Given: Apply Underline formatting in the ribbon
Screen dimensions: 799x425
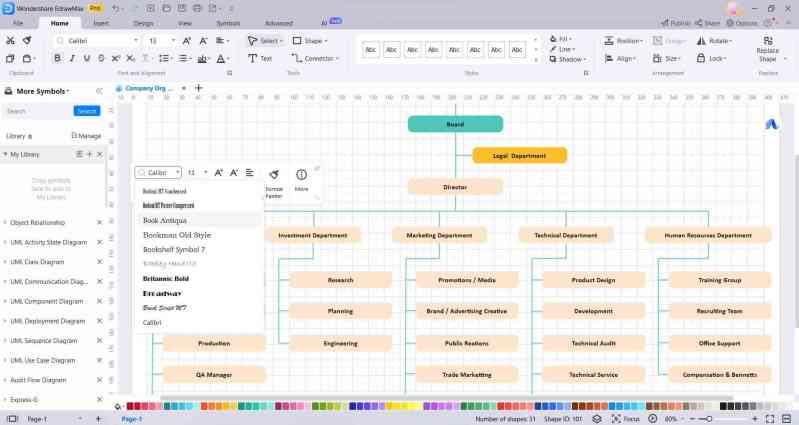Looking at the screenshot, I should coord(87,59).
